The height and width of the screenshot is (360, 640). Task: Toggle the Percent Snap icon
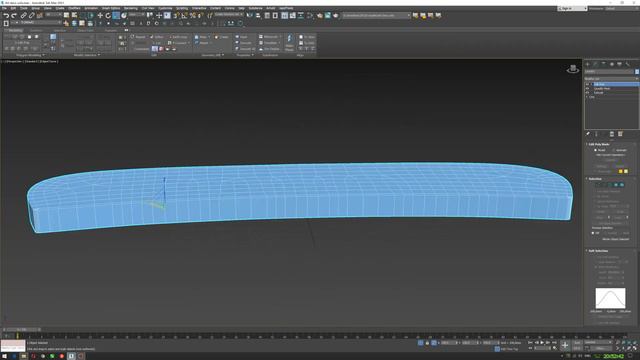pos(192,16)
